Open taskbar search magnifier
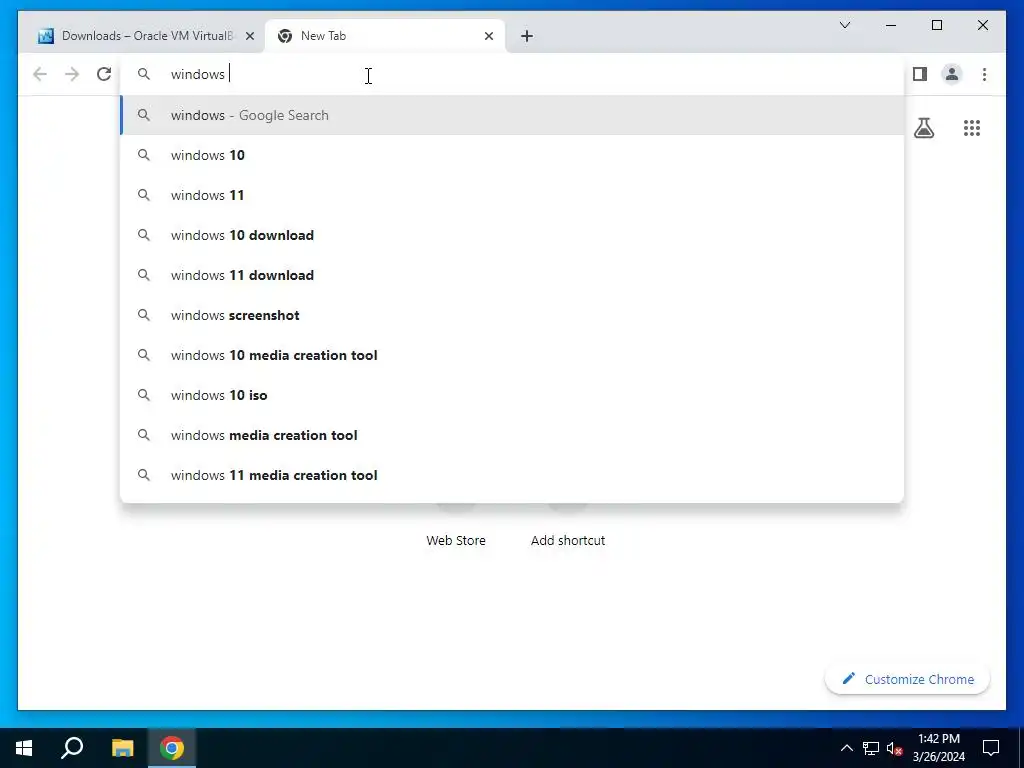Screen dimensions: 1024x768 click(x=72, y=748)
